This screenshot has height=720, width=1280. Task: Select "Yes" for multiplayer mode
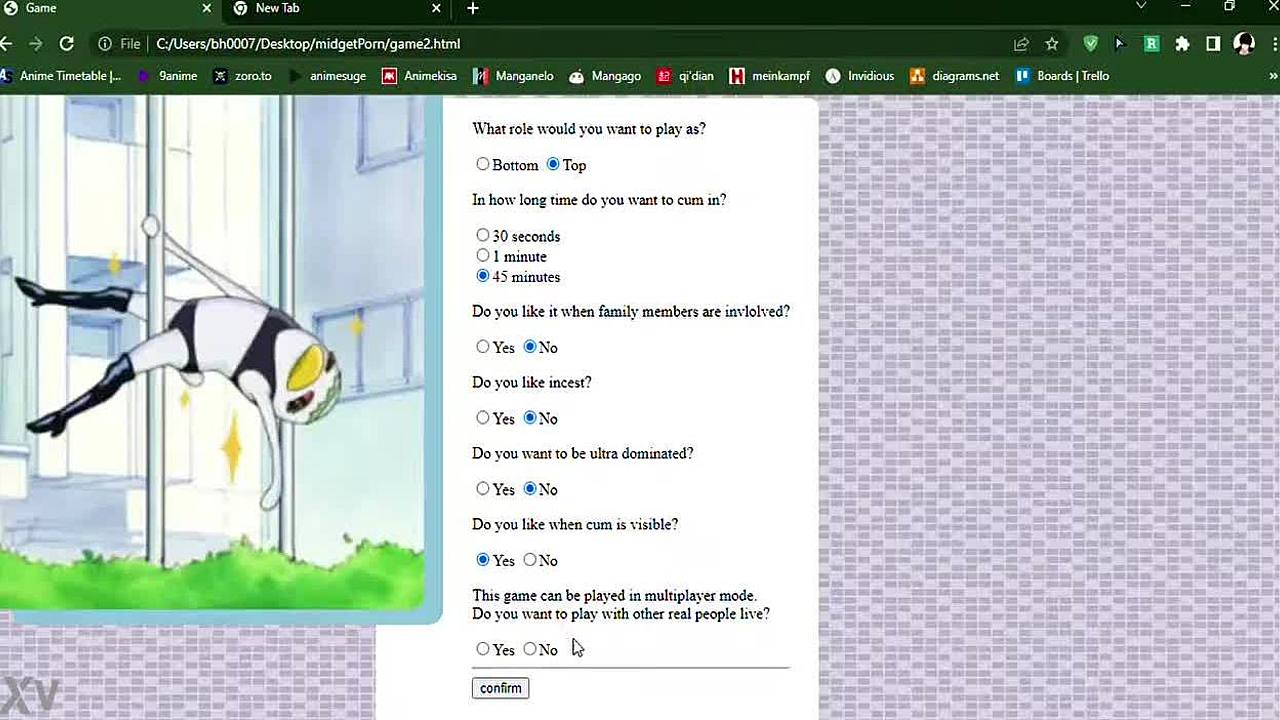click(x=483, y=649)
